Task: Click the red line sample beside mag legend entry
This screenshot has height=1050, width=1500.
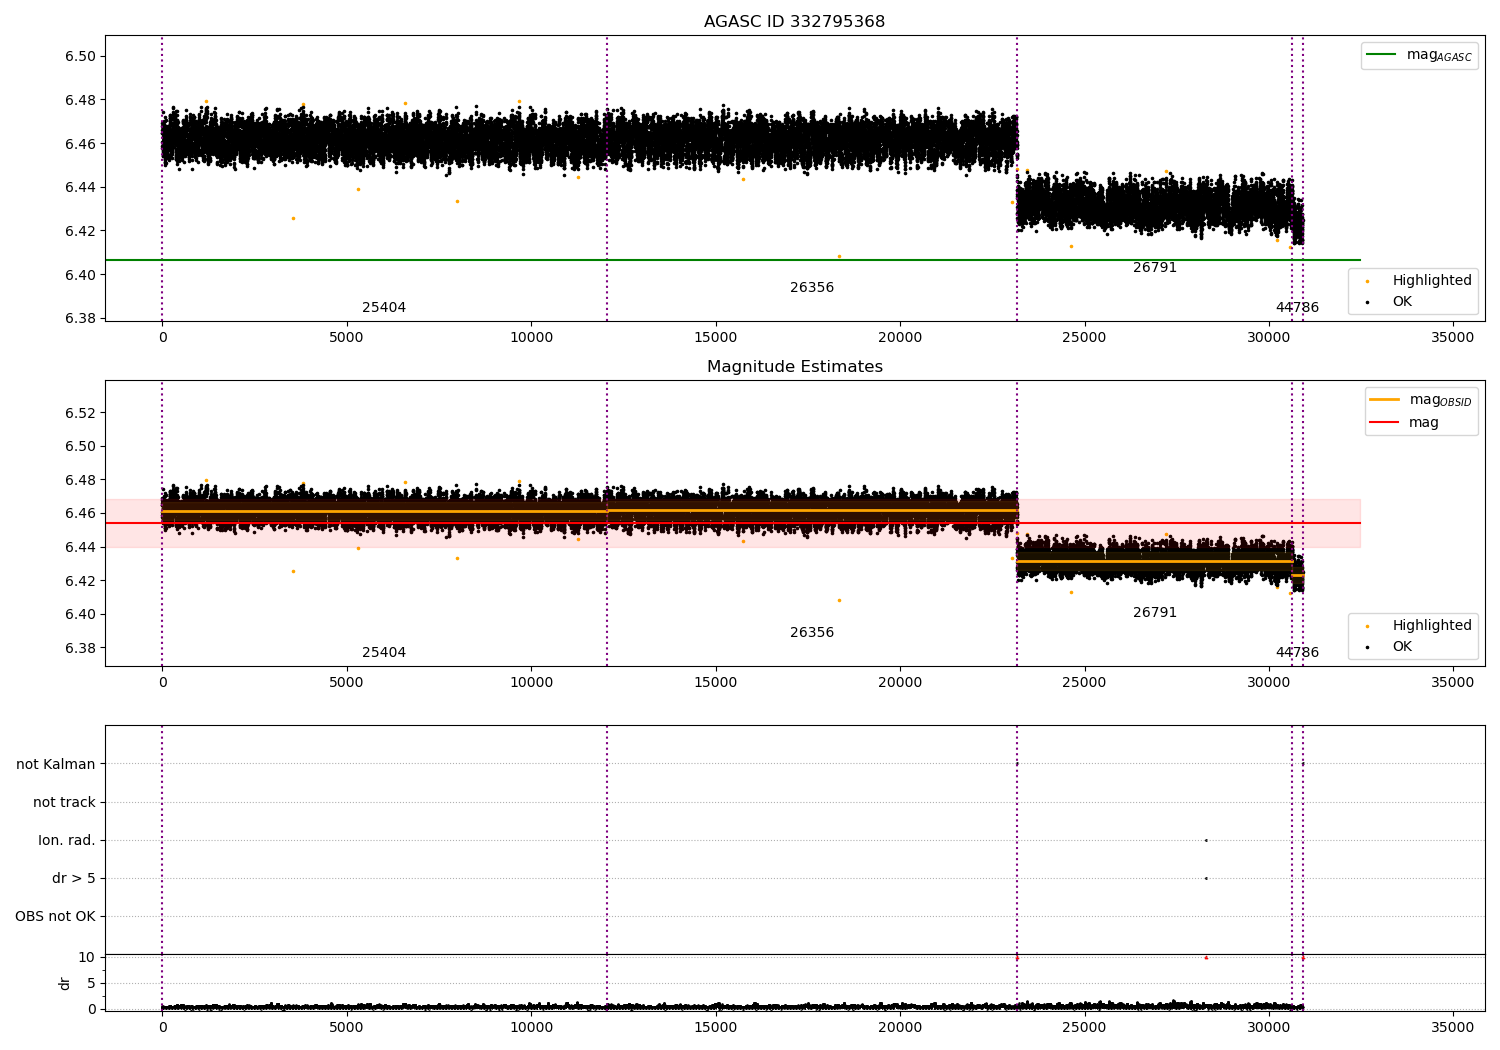Action: pos(1385,422)
